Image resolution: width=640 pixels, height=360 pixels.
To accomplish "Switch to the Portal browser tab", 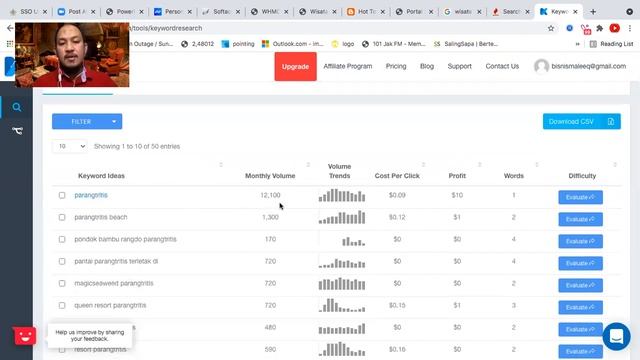I will [x=414, y=12].
